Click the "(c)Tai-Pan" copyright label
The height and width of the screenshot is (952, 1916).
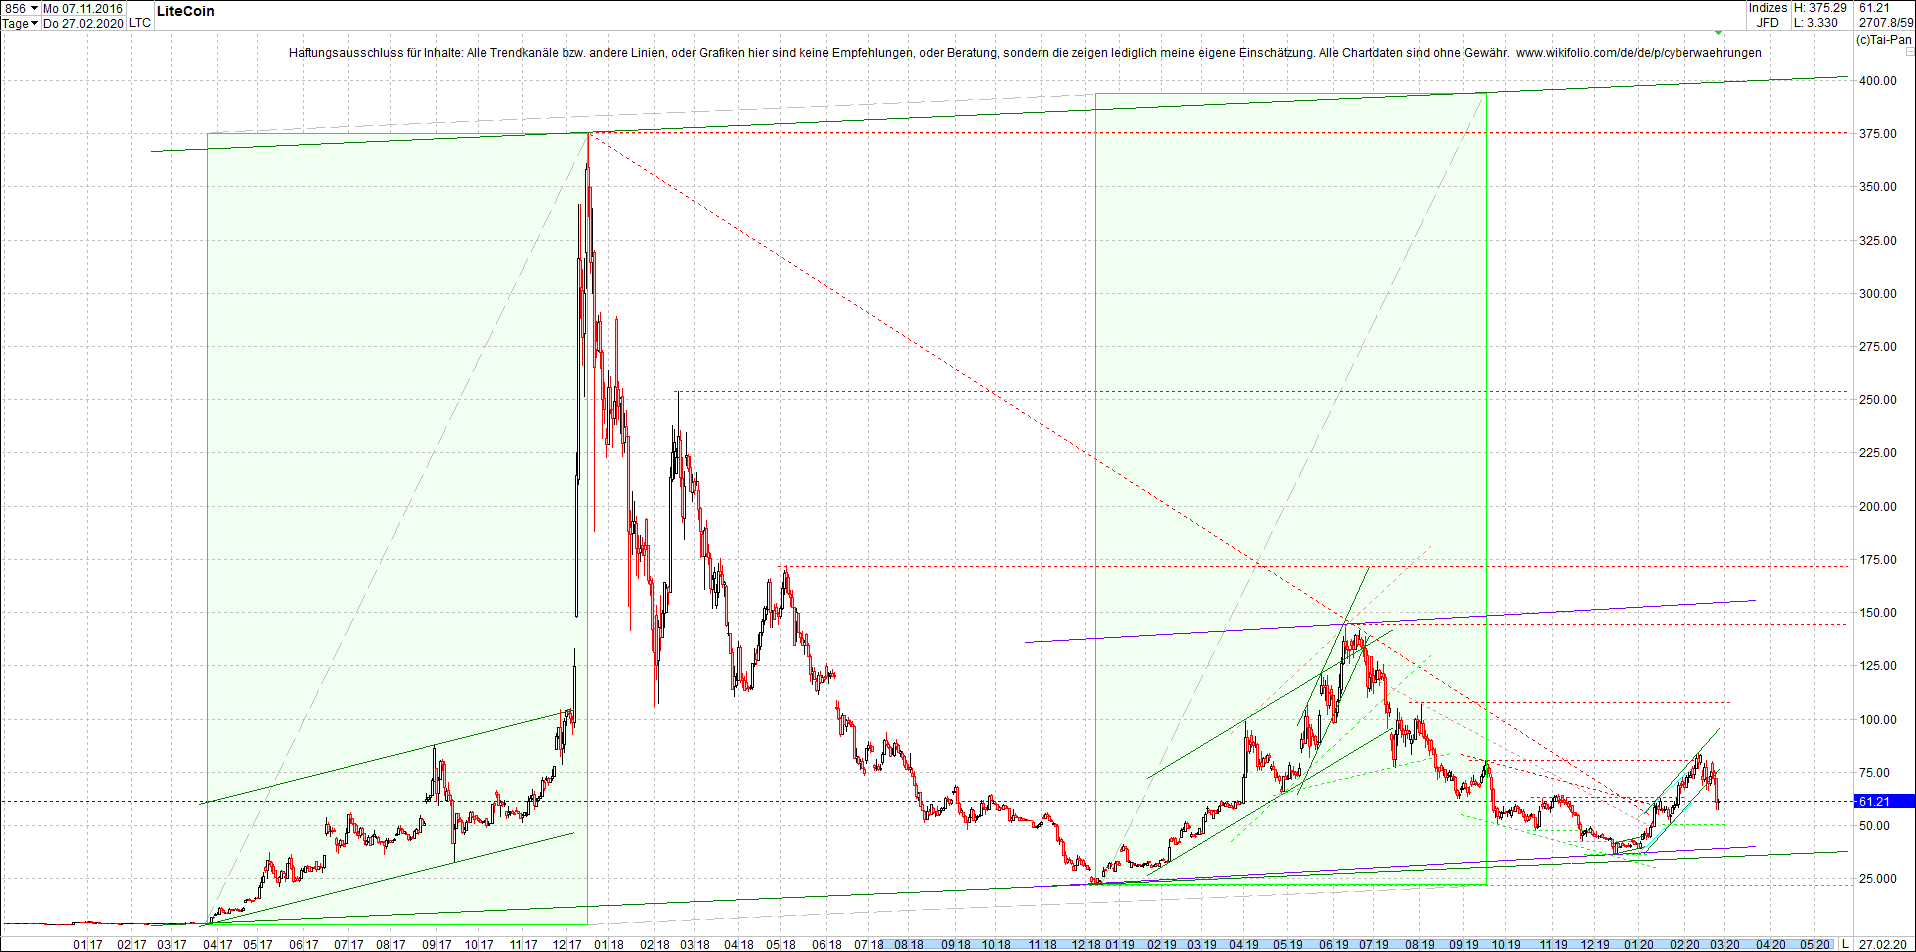tap(1885, 41)
